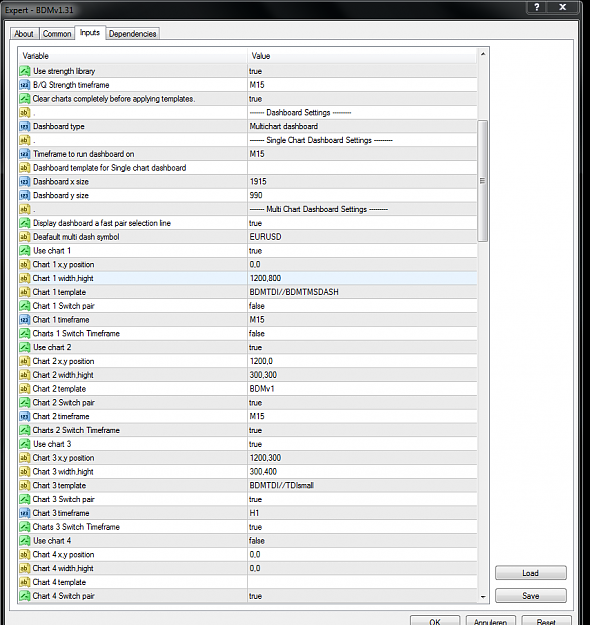Select the M15 value of B/Q Strength timeframe
Viewport: 590px width, 625px height.
pyautogui.click(x=257, y=85)
